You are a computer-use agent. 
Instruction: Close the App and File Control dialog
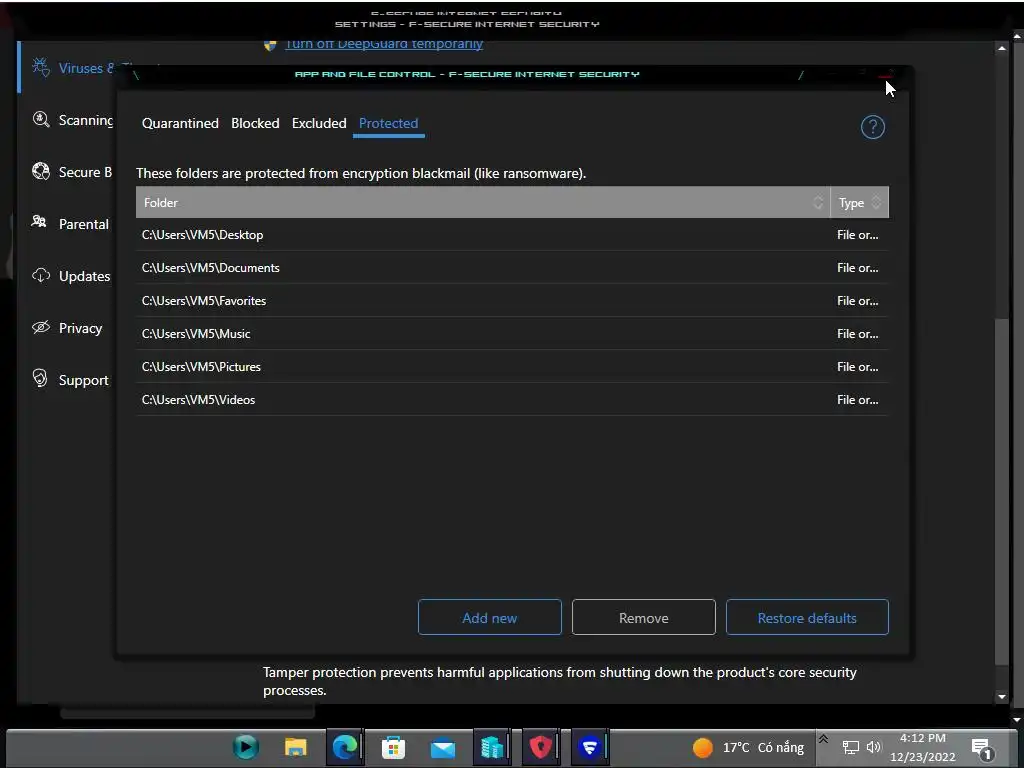click(x=886, y=74)
